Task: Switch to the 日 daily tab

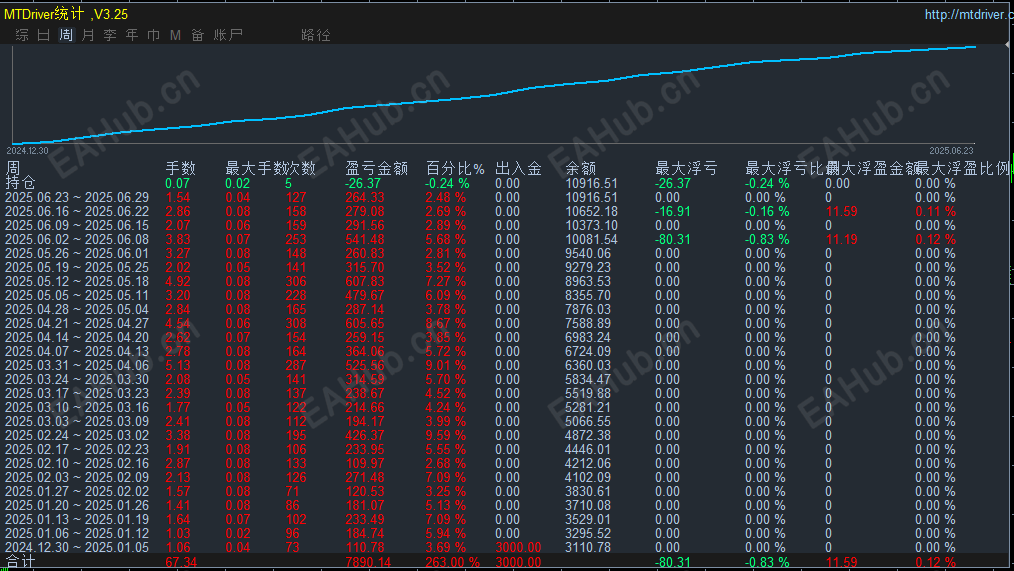Action: [x=43, y=35]
